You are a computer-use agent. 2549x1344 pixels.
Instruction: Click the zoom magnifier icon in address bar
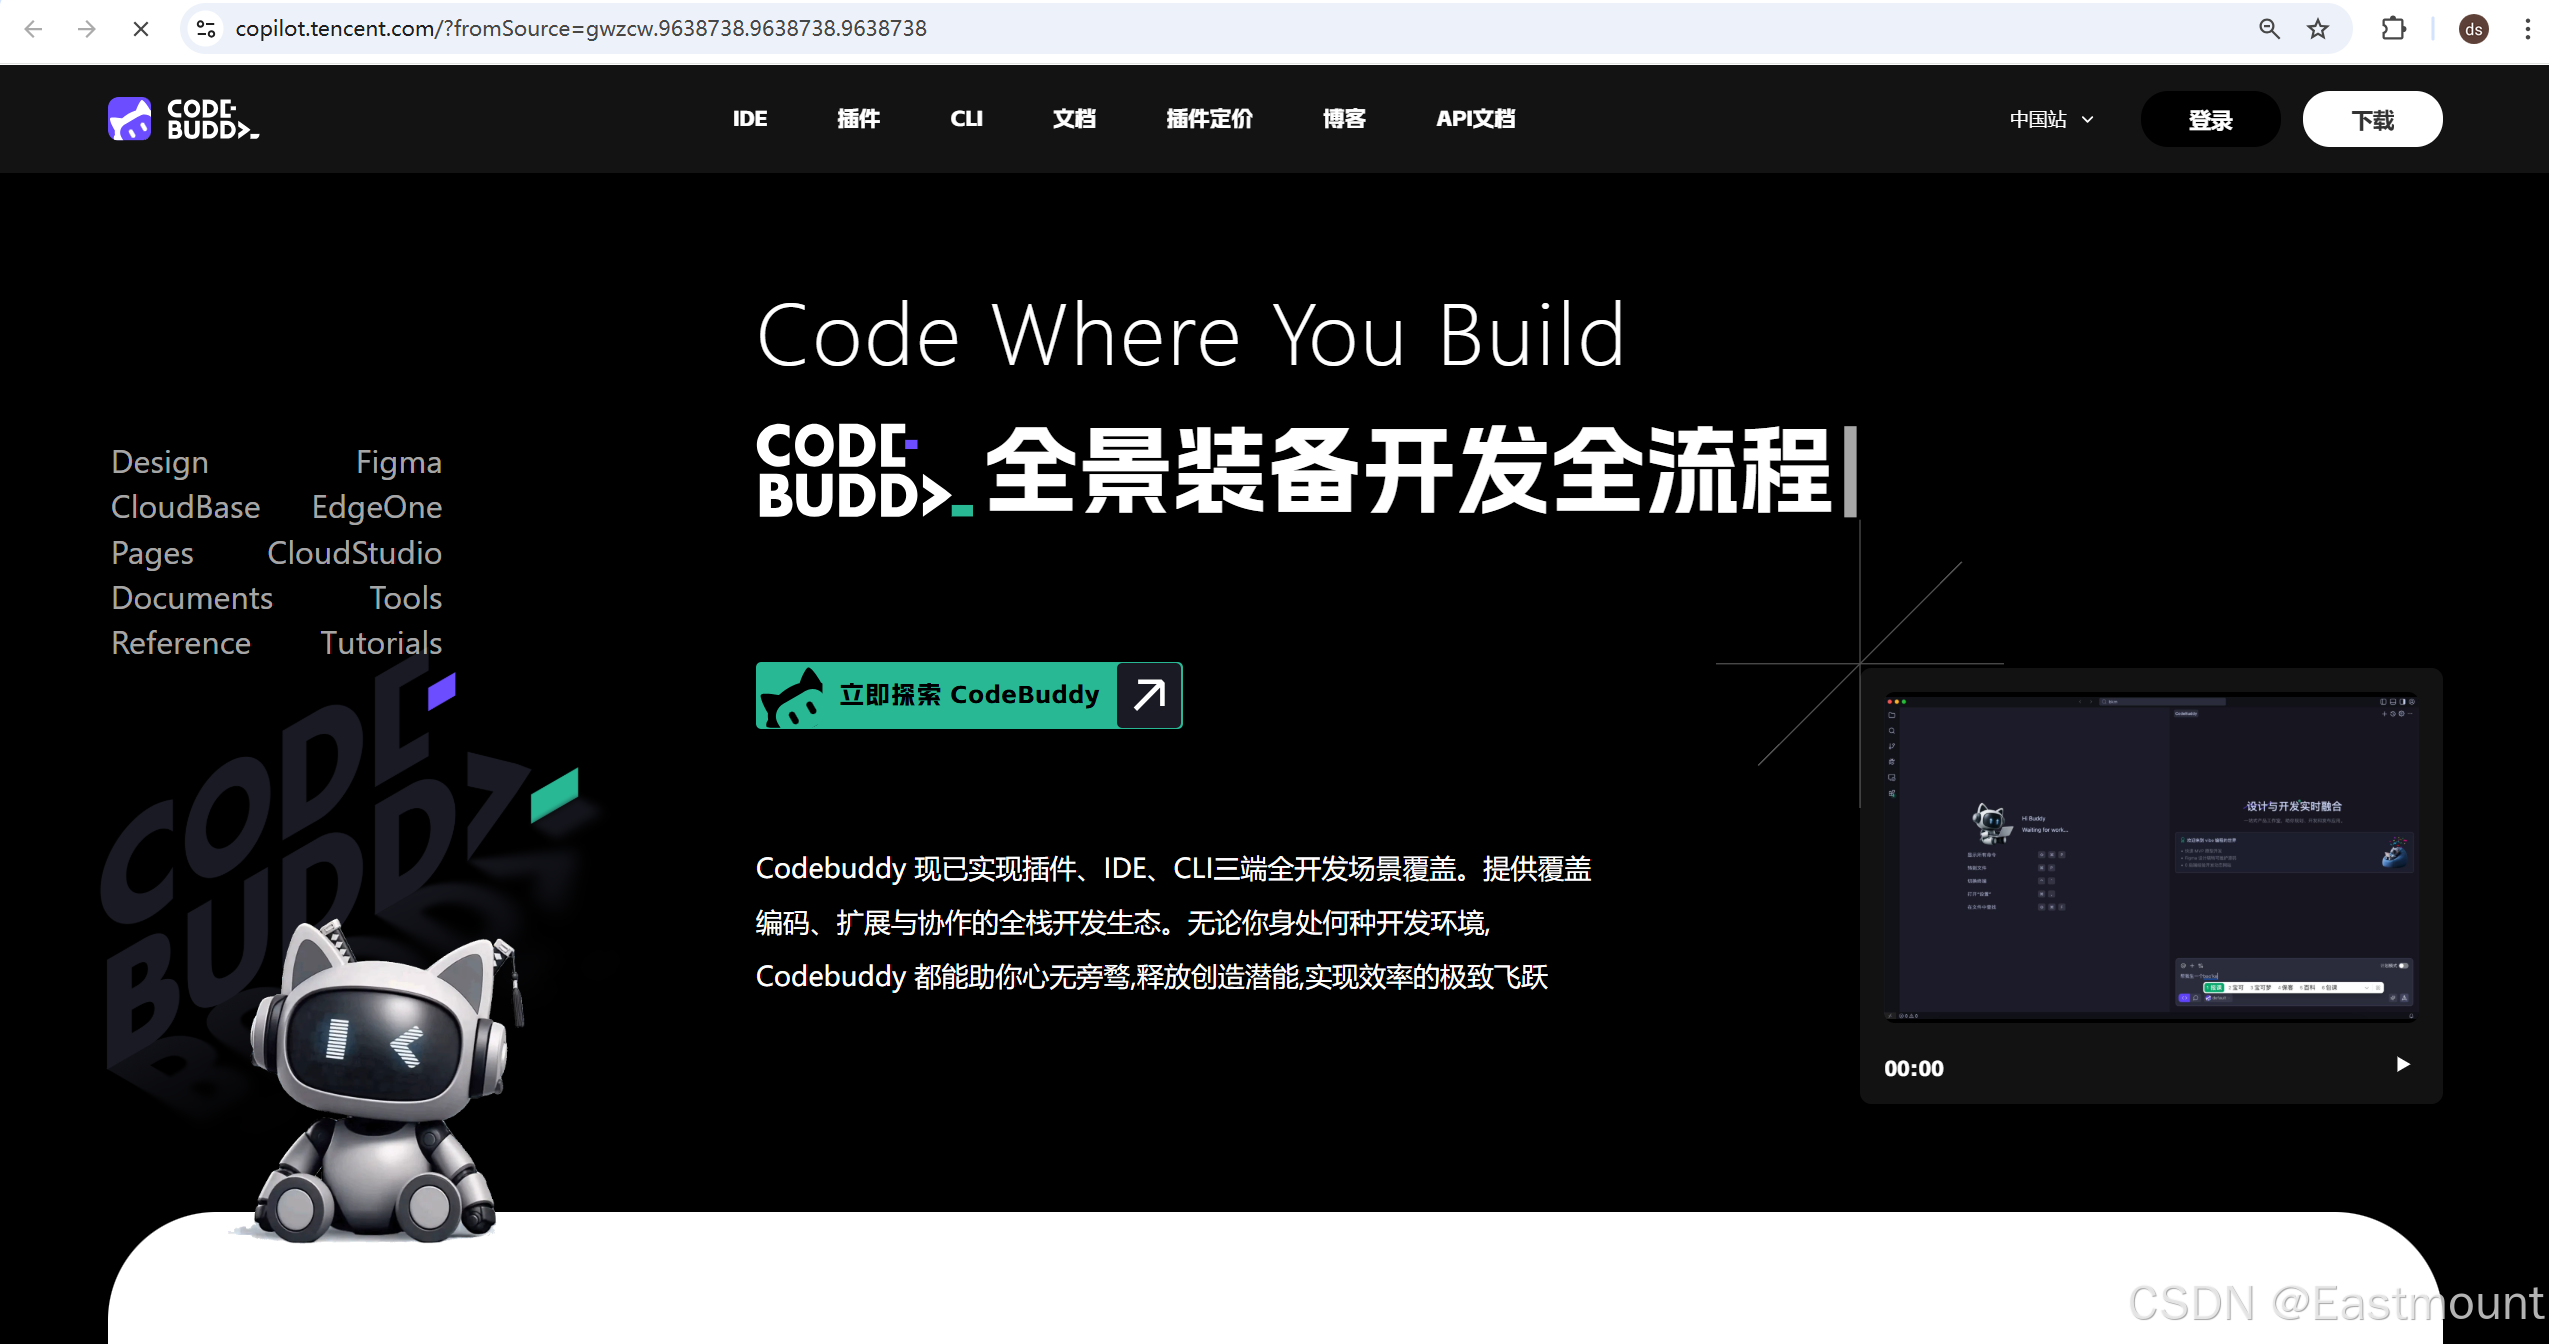point(2269,29)
